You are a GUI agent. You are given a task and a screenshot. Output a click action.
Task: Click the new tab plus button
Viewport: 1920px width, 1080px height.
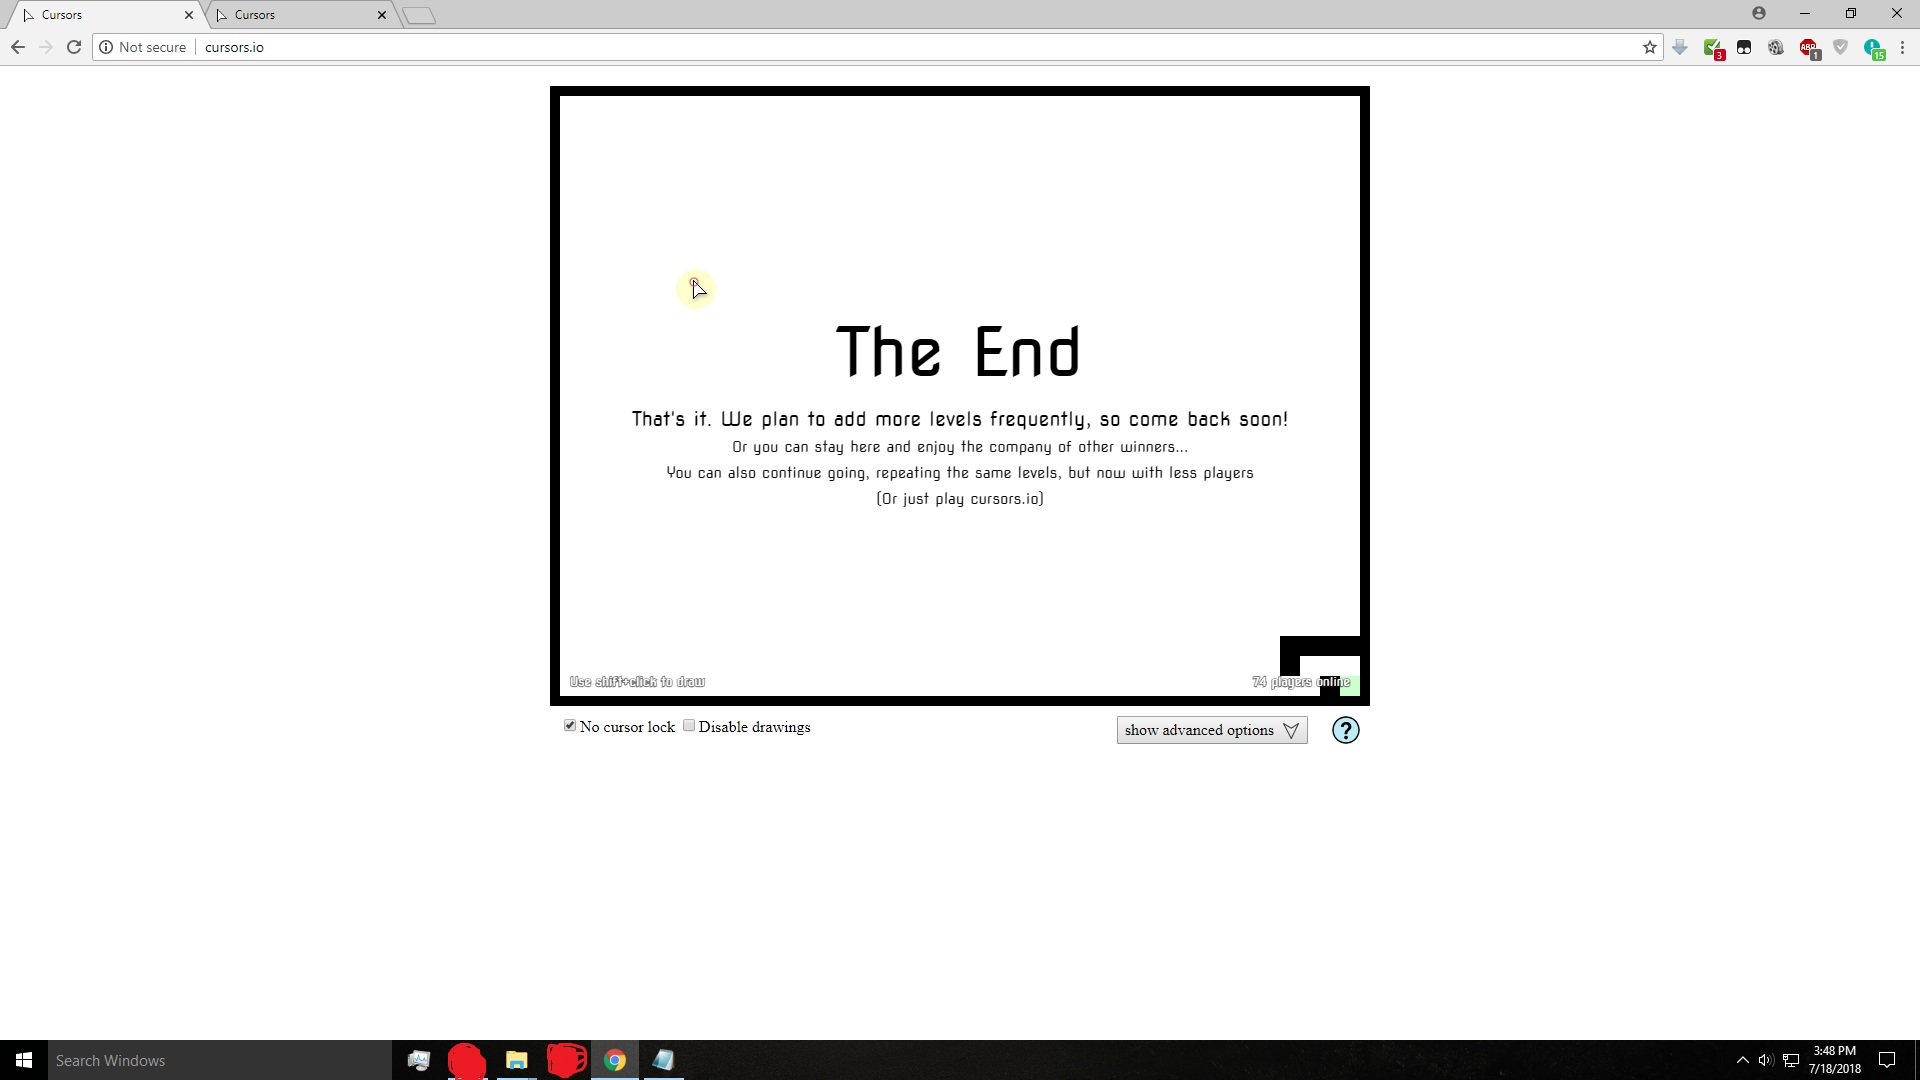[x=418, y=13]
